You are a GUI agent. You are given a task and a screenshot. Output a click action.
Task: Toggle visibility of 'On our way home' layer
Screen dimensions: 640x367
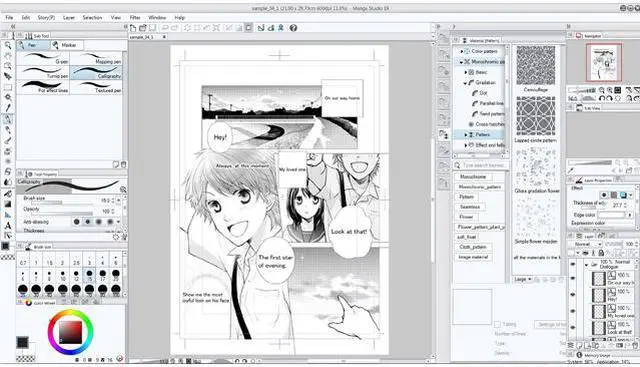pyautogui.click(x=572, y=279)
